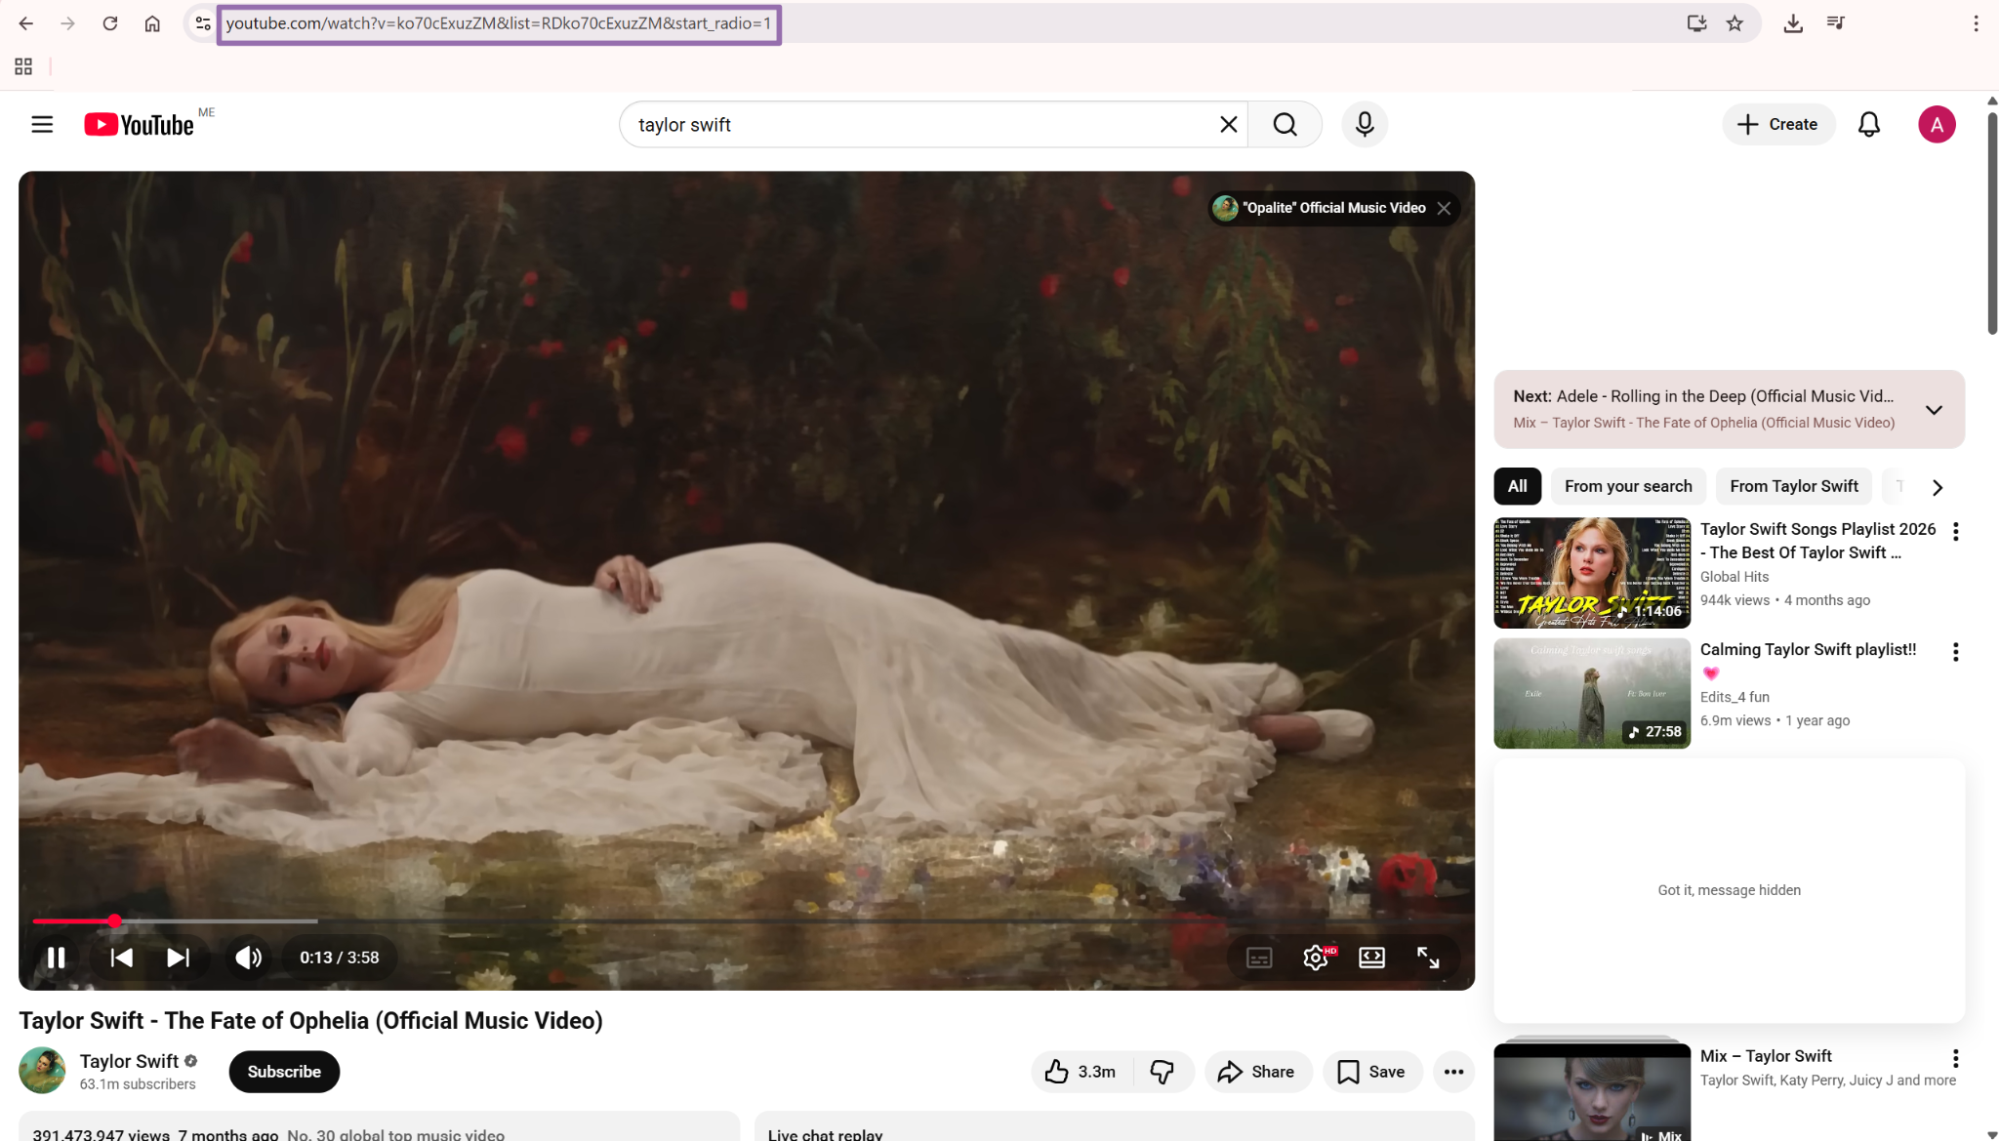This screenshot has width=1999, height=1142.
Task: Open the browser home page icon
Action: [152, 23]
